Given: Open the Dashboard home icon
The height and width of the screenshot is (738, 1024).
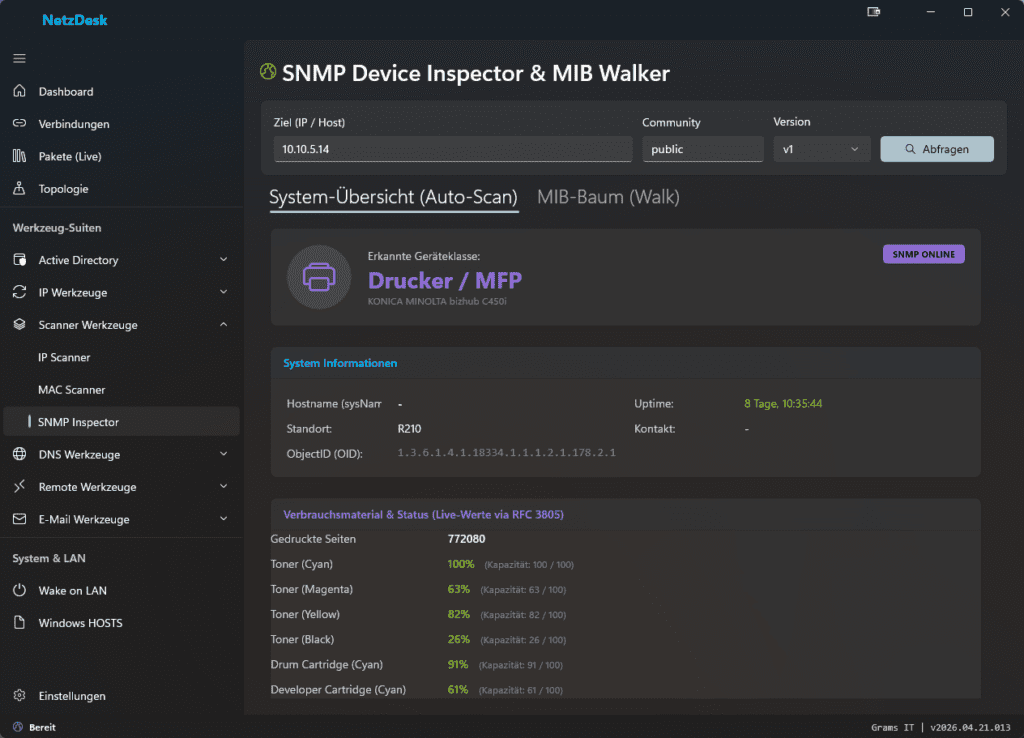Looking at the screenshot, I should coord(19,92).
